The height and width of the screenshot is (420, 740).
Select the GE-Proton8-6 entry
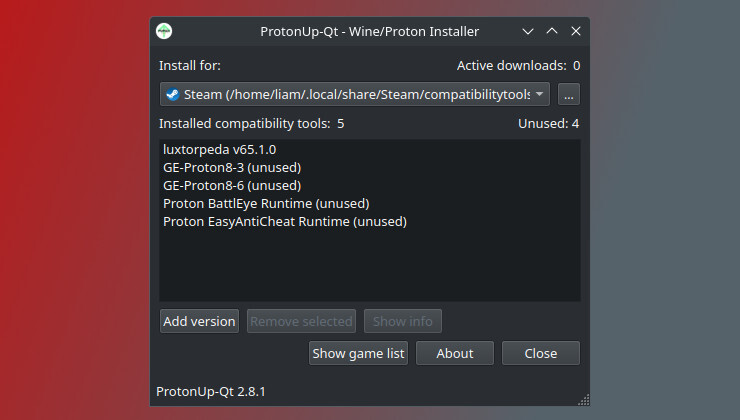(x=232, y=186)
